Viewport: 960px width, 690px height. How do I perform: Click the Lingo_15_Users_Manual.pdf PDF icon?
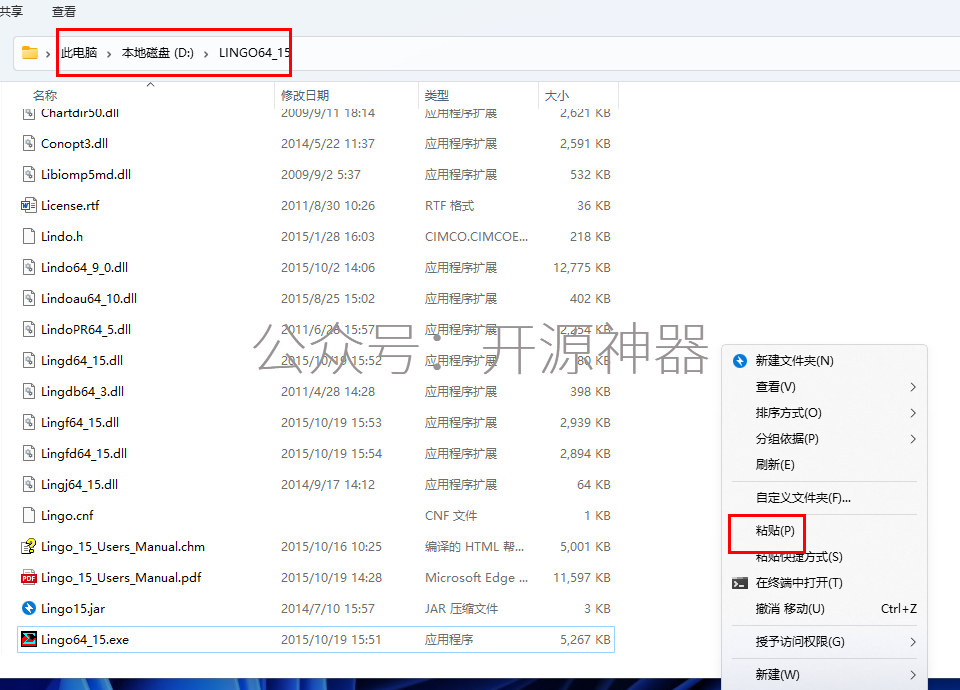tap(29, 577)
